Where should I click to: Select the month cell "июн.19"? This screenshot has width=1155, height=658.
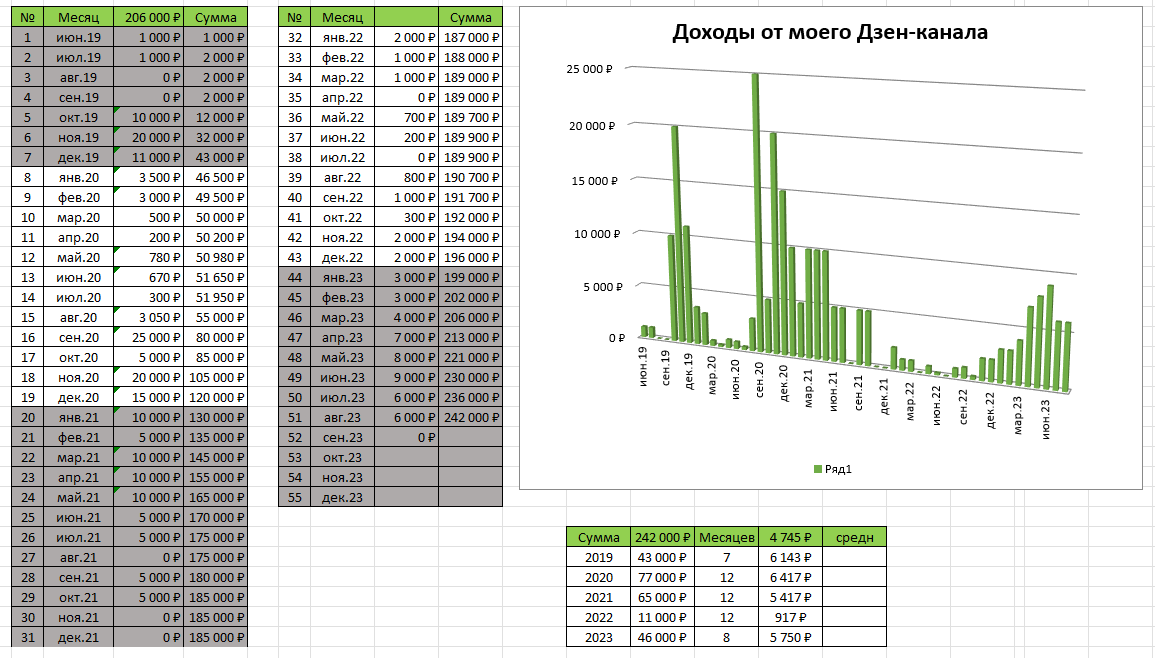tap(79, 38)
